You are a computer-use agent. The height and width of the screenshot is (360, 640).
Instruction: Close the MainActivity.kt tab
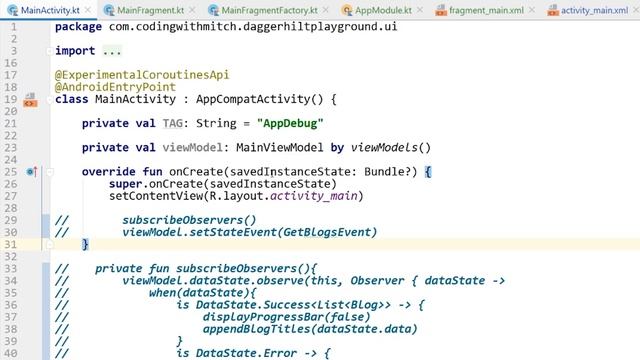coord(88,10)
